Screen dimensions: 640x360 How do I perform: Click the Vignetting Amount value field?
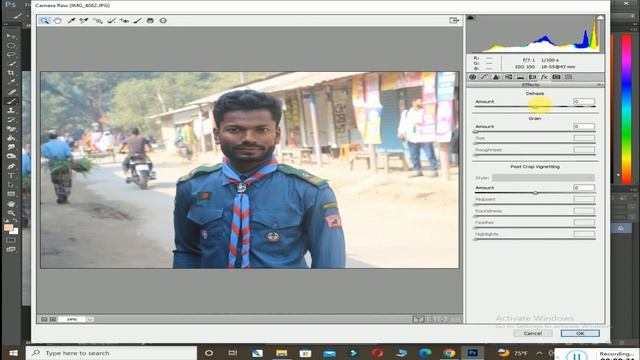(x=584, y=187)
